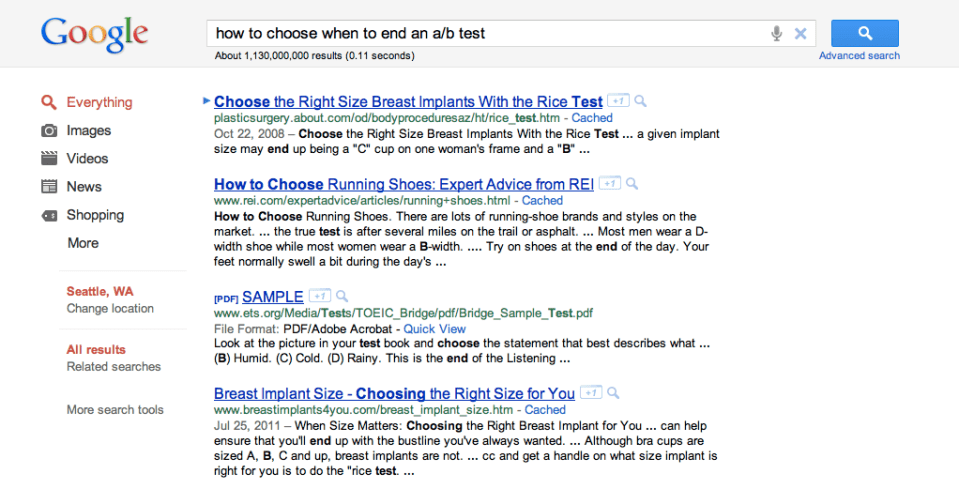
Task: Expand the More search categories list
Action: click(83, 243)
